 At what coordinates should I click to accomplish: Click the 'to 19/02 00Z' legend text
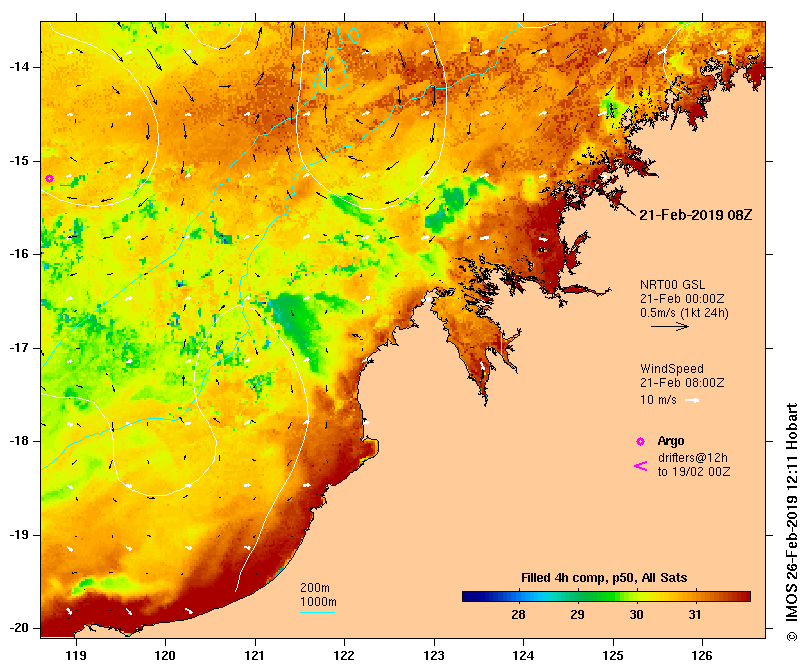694,472
